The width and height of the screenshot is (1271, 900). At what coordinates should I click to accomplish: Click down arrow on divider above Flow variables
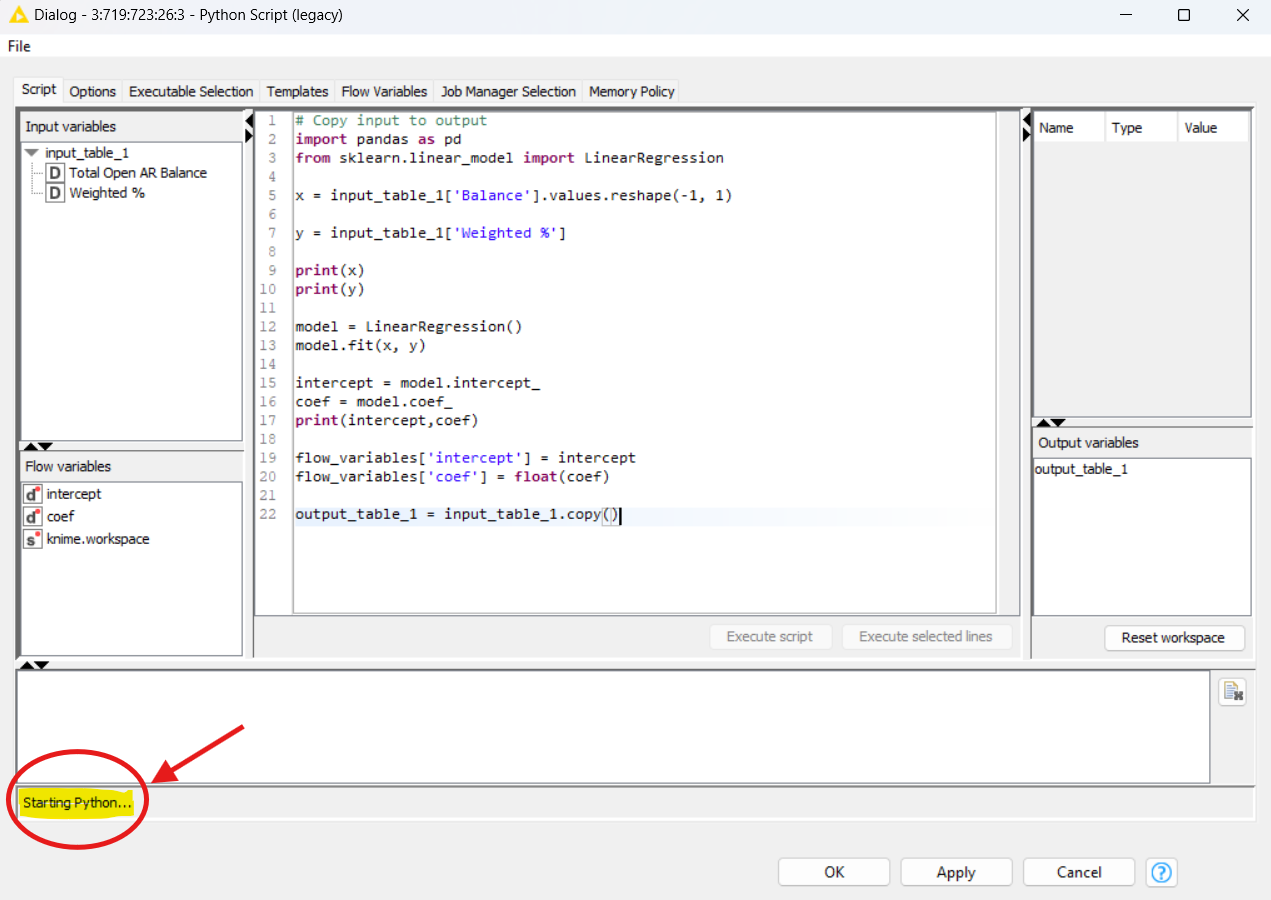(45, 446)
